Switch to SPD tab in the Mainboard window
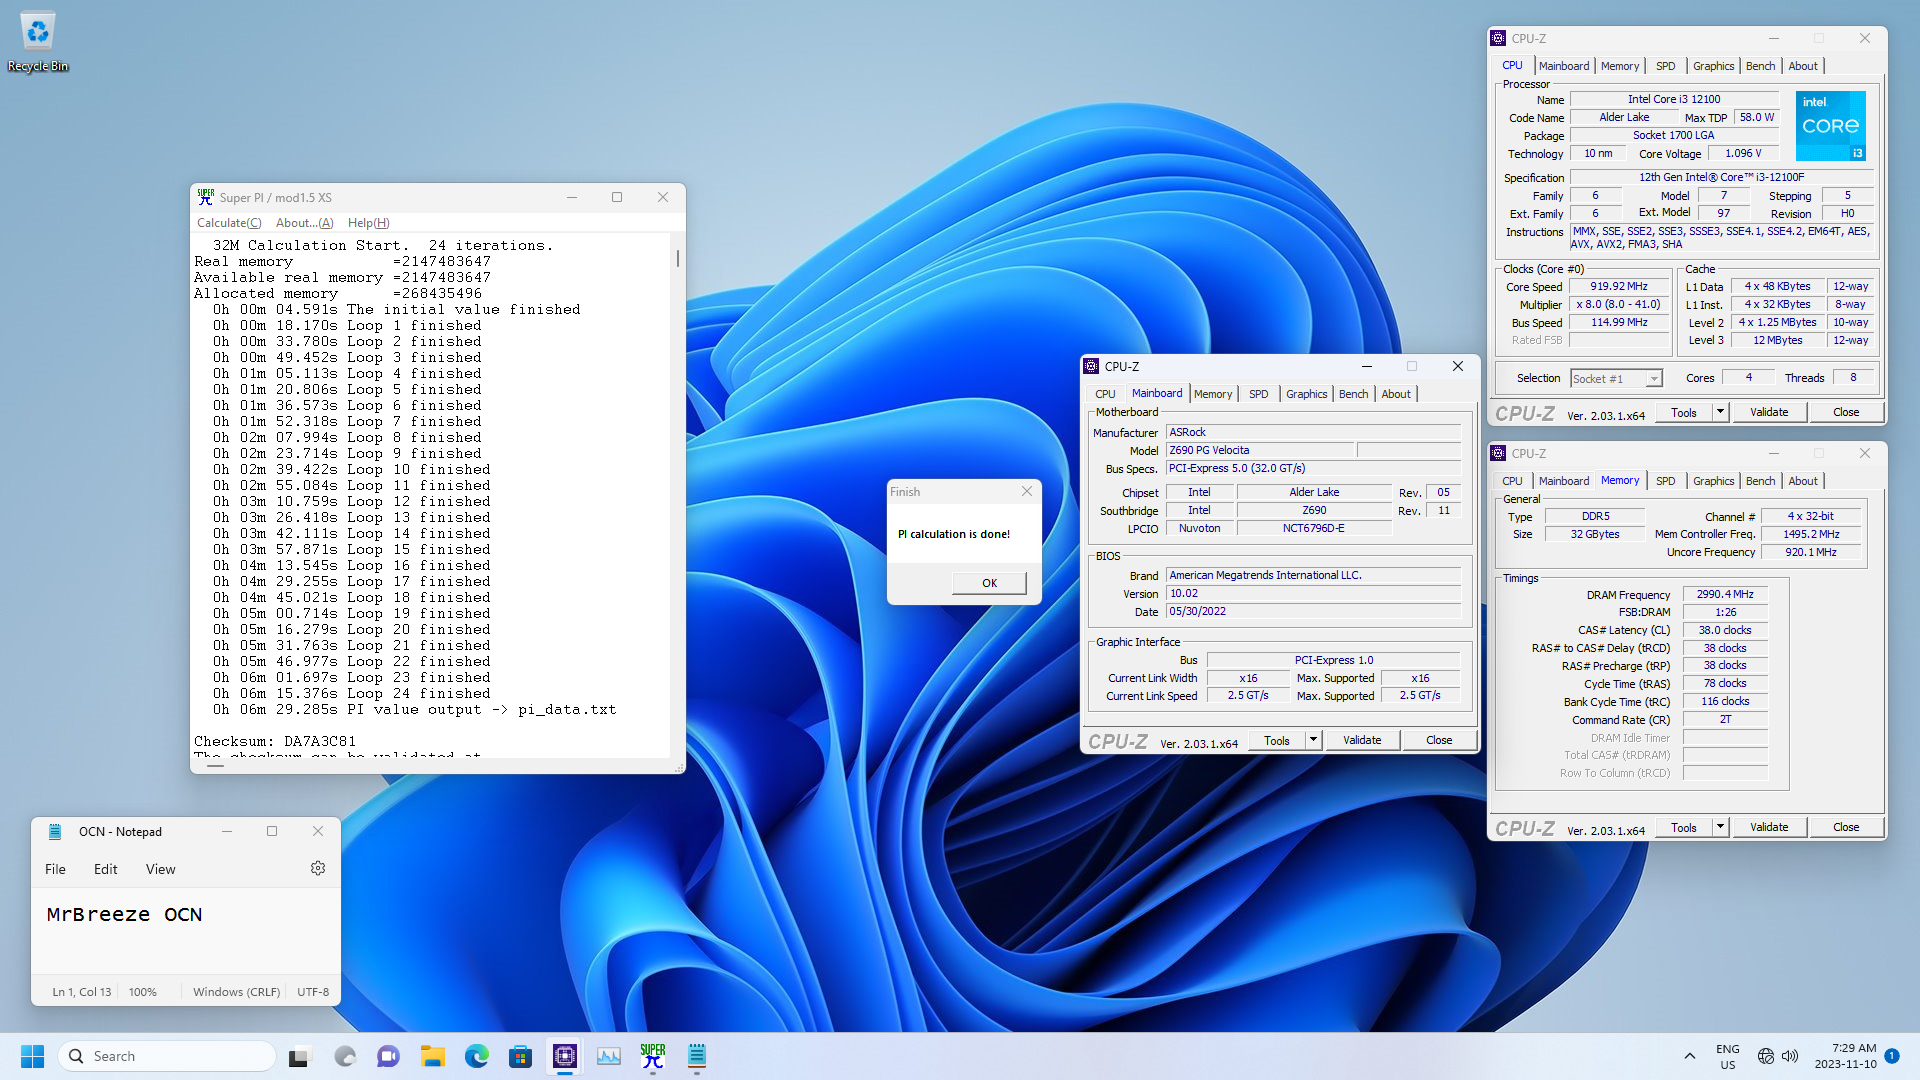 click(1258, 394)
